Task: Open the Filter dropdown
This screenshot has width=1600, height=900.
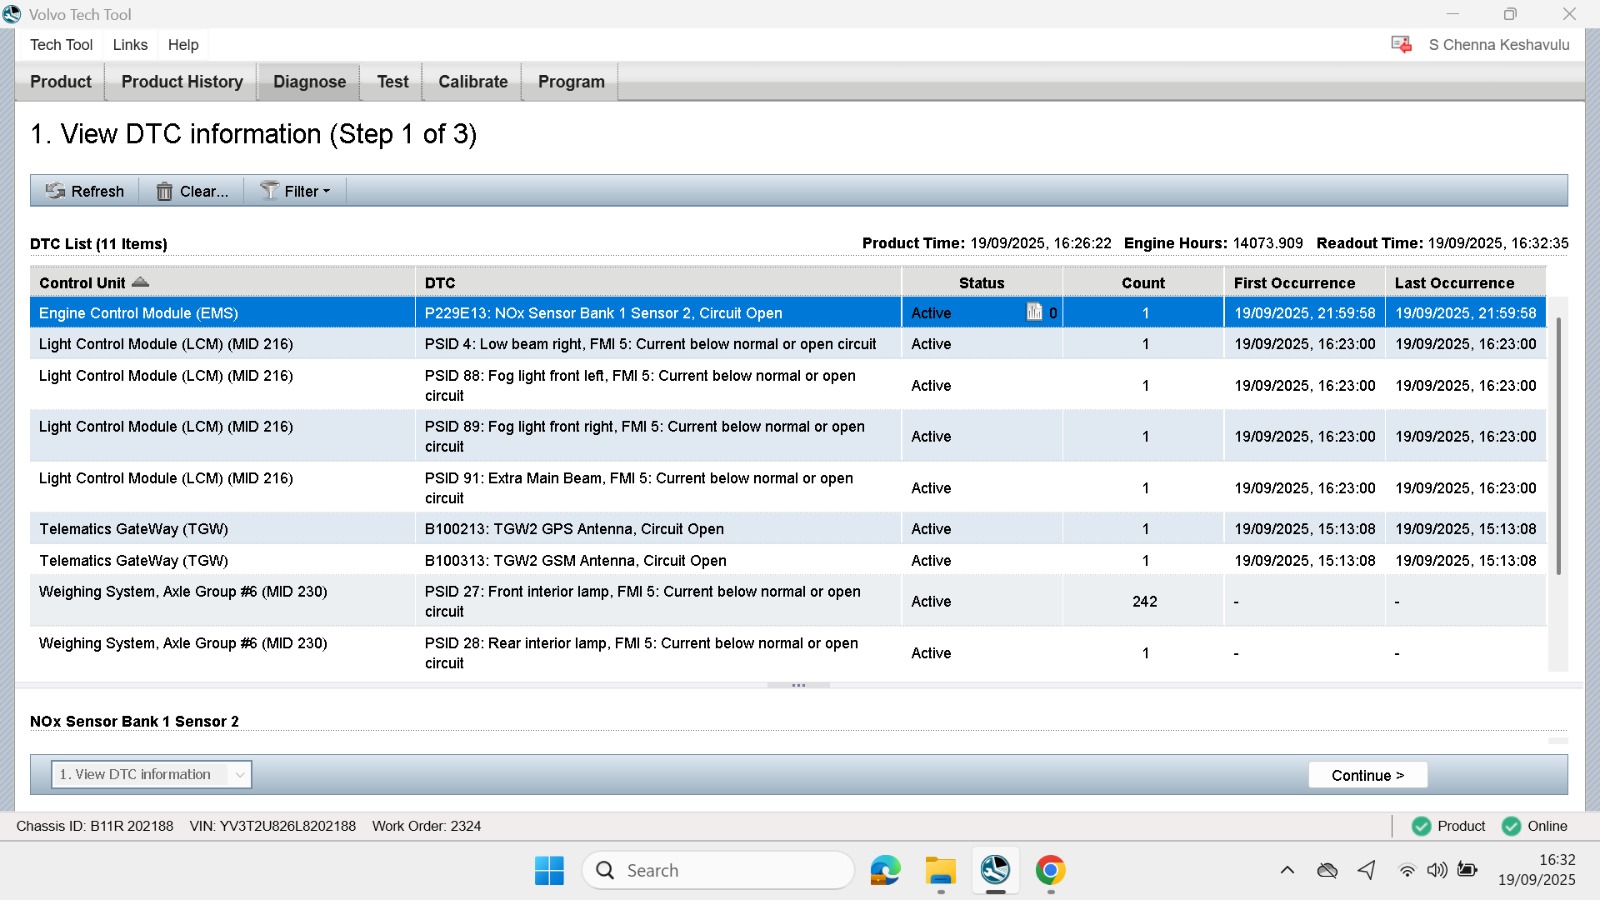Action: tap(295, 191)
